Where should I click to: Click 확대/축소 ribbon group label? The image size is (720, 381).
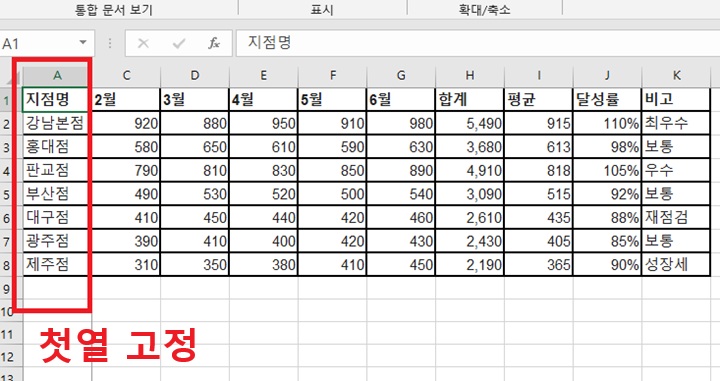[x=484, y=10]
